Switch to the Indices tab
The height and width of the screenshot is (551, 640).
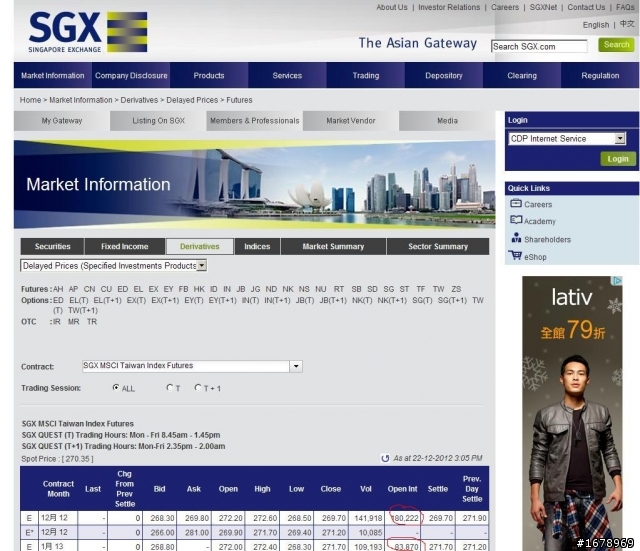click(x=257, y=247)
